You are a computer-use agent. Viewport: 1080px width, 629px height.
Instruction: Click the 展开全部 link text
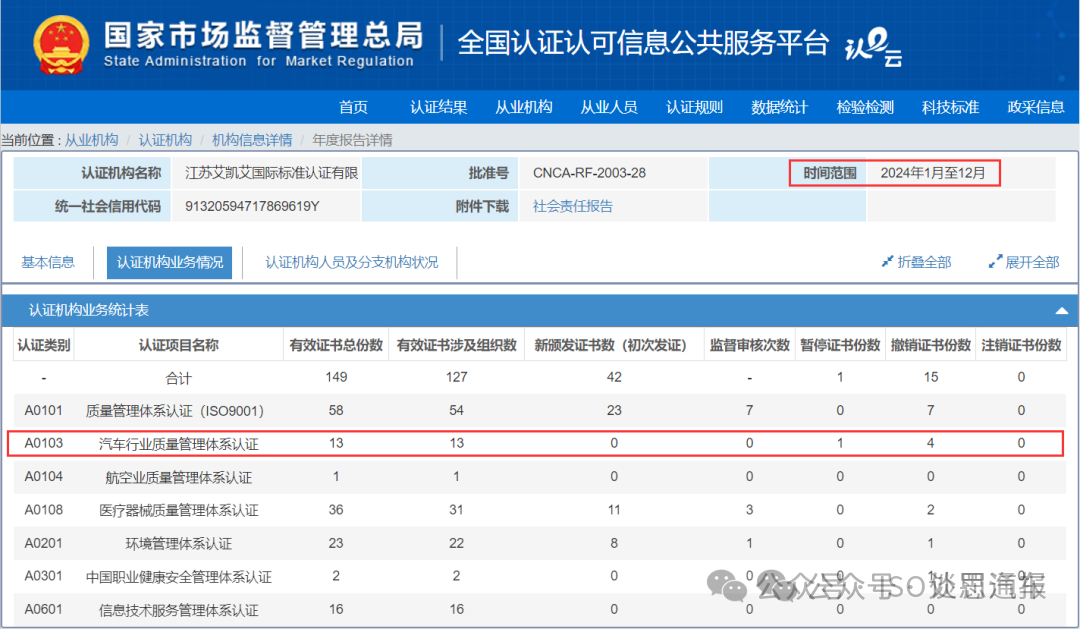[1032, 262]
